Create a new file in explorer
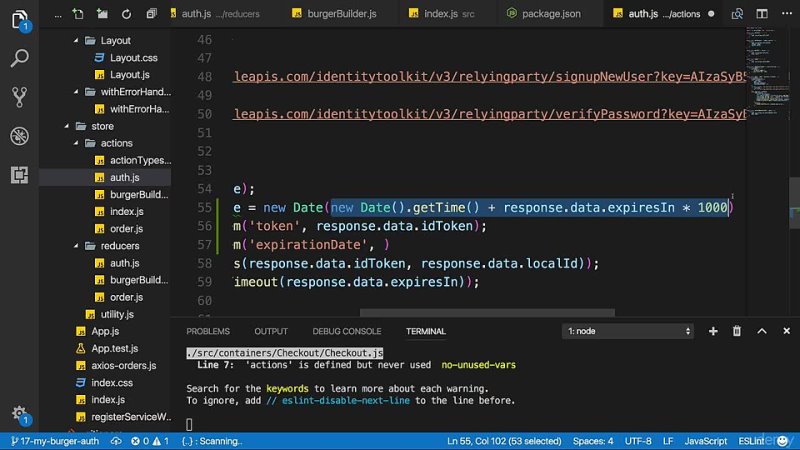Screen dimensions: 800x450 (78, 14)
